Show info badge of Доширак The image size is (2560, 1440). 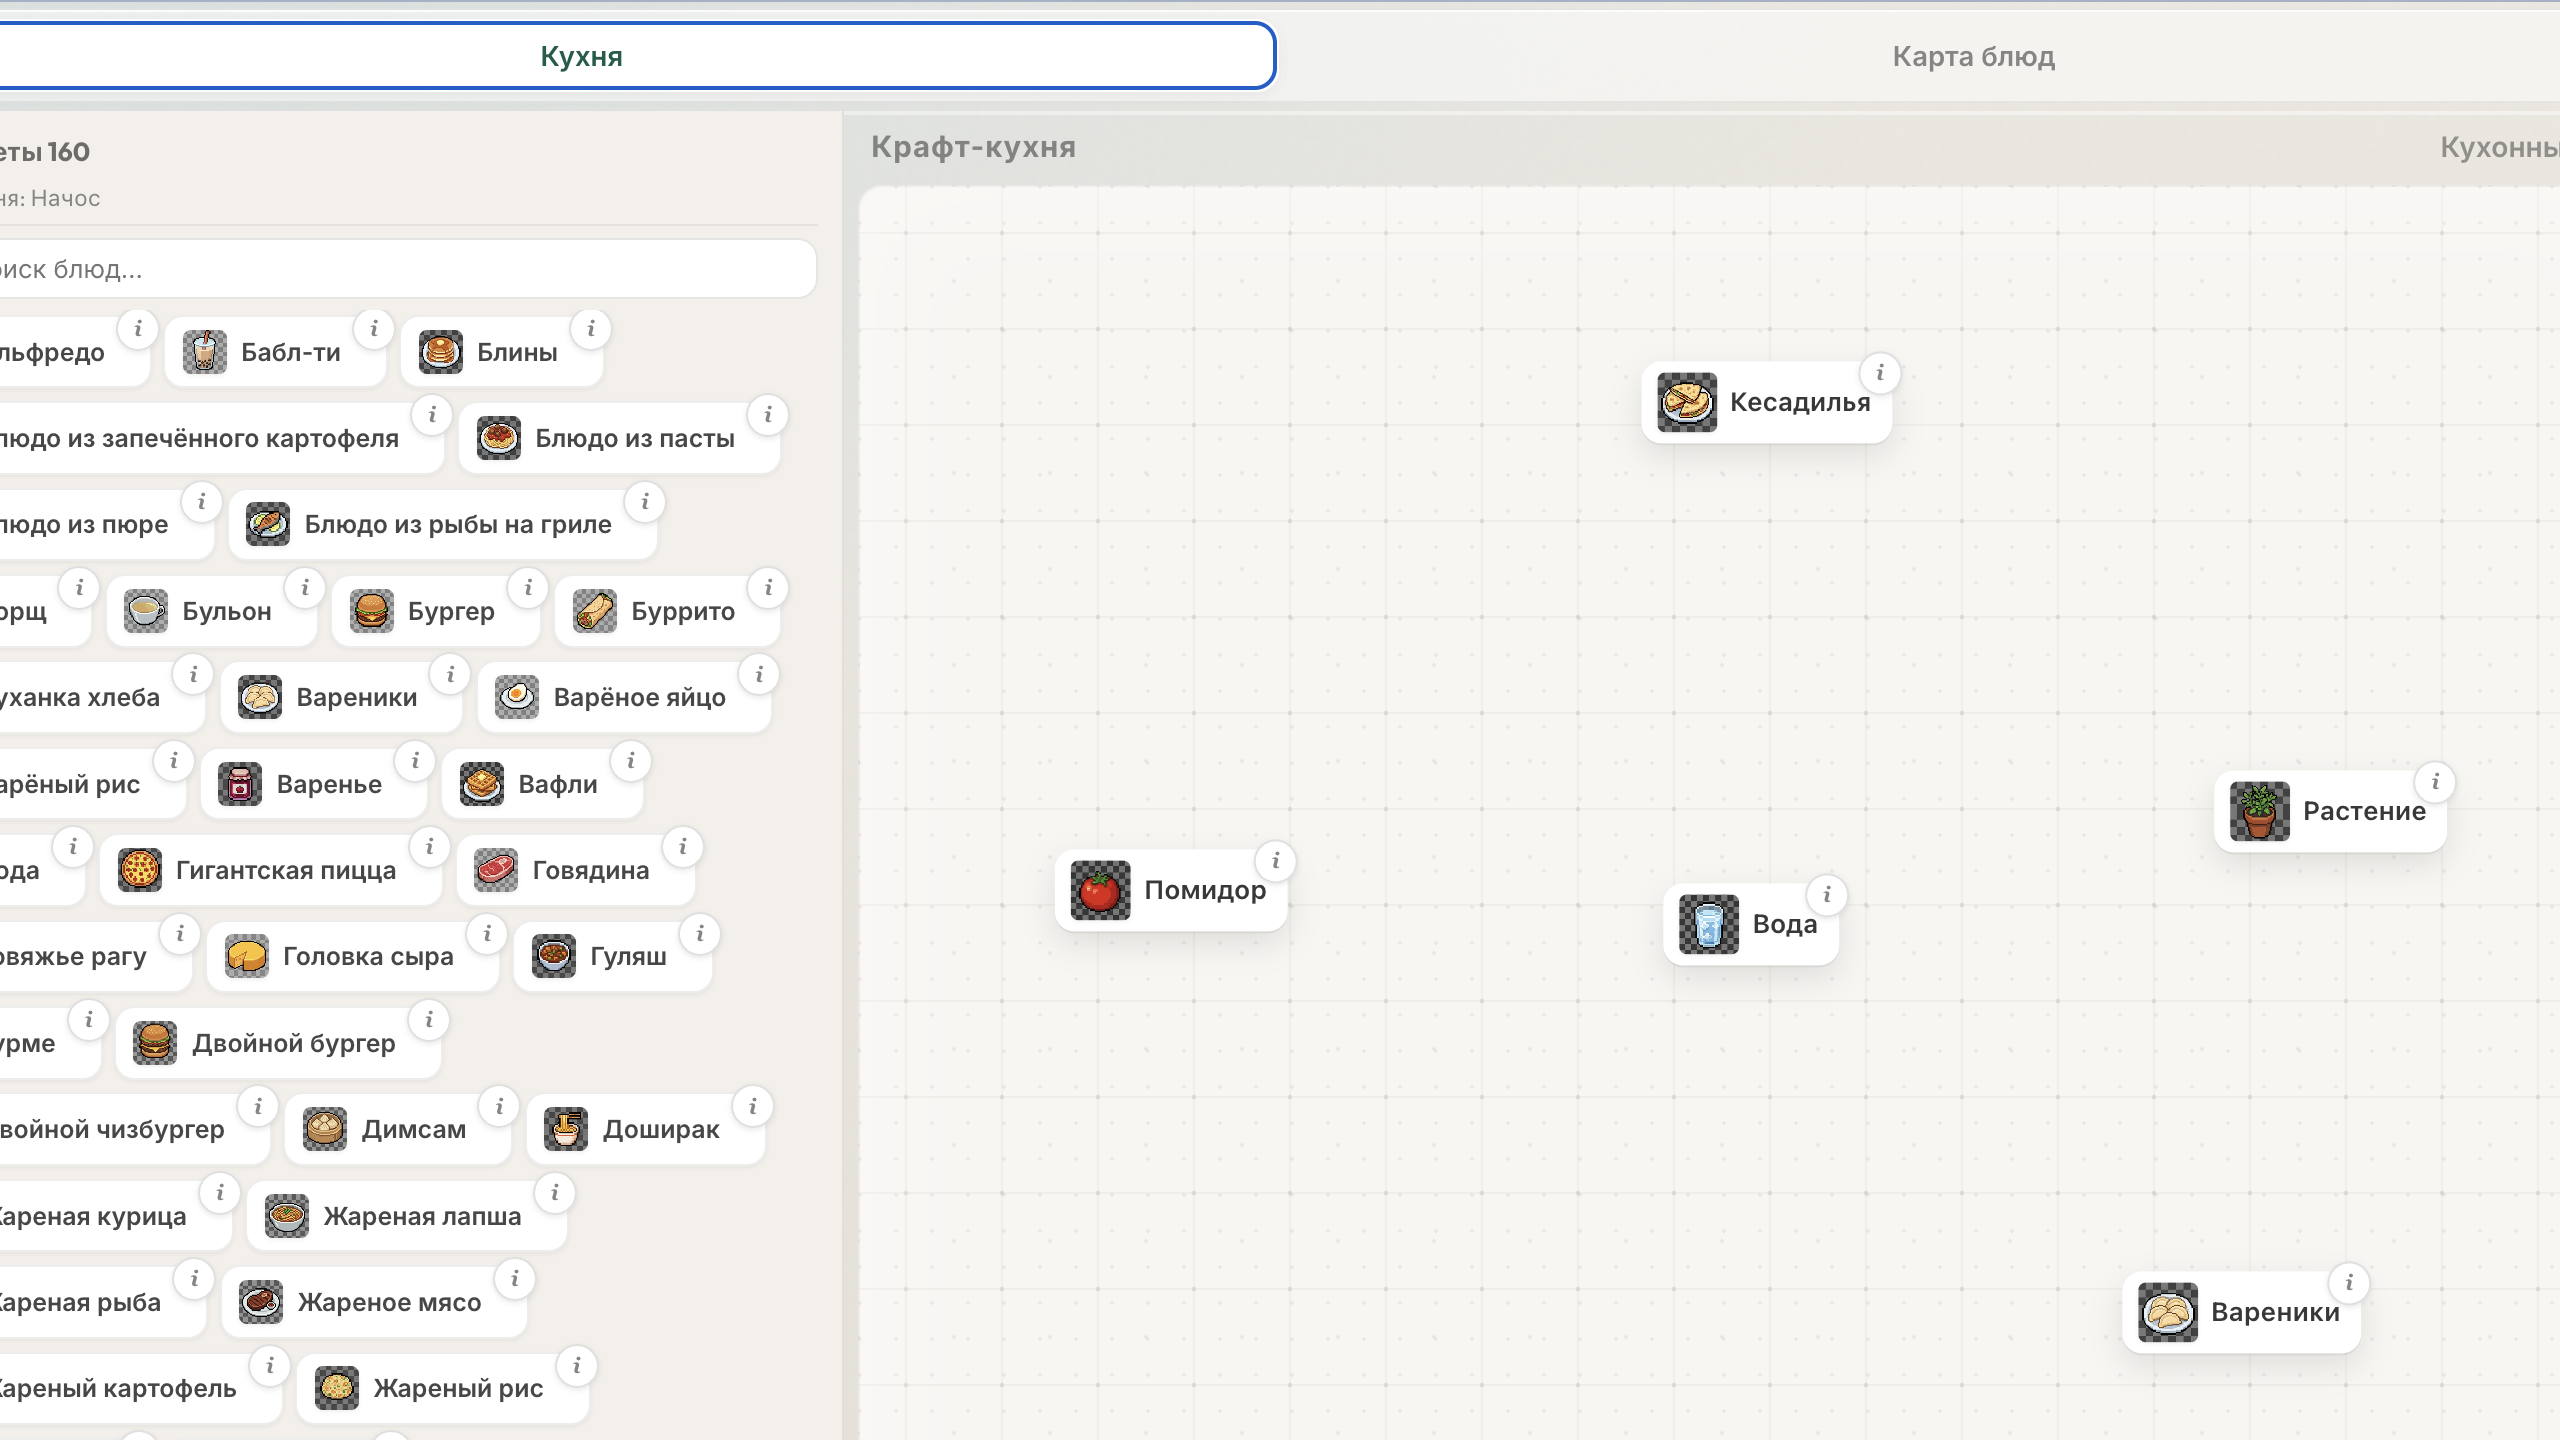point(753,1107)
